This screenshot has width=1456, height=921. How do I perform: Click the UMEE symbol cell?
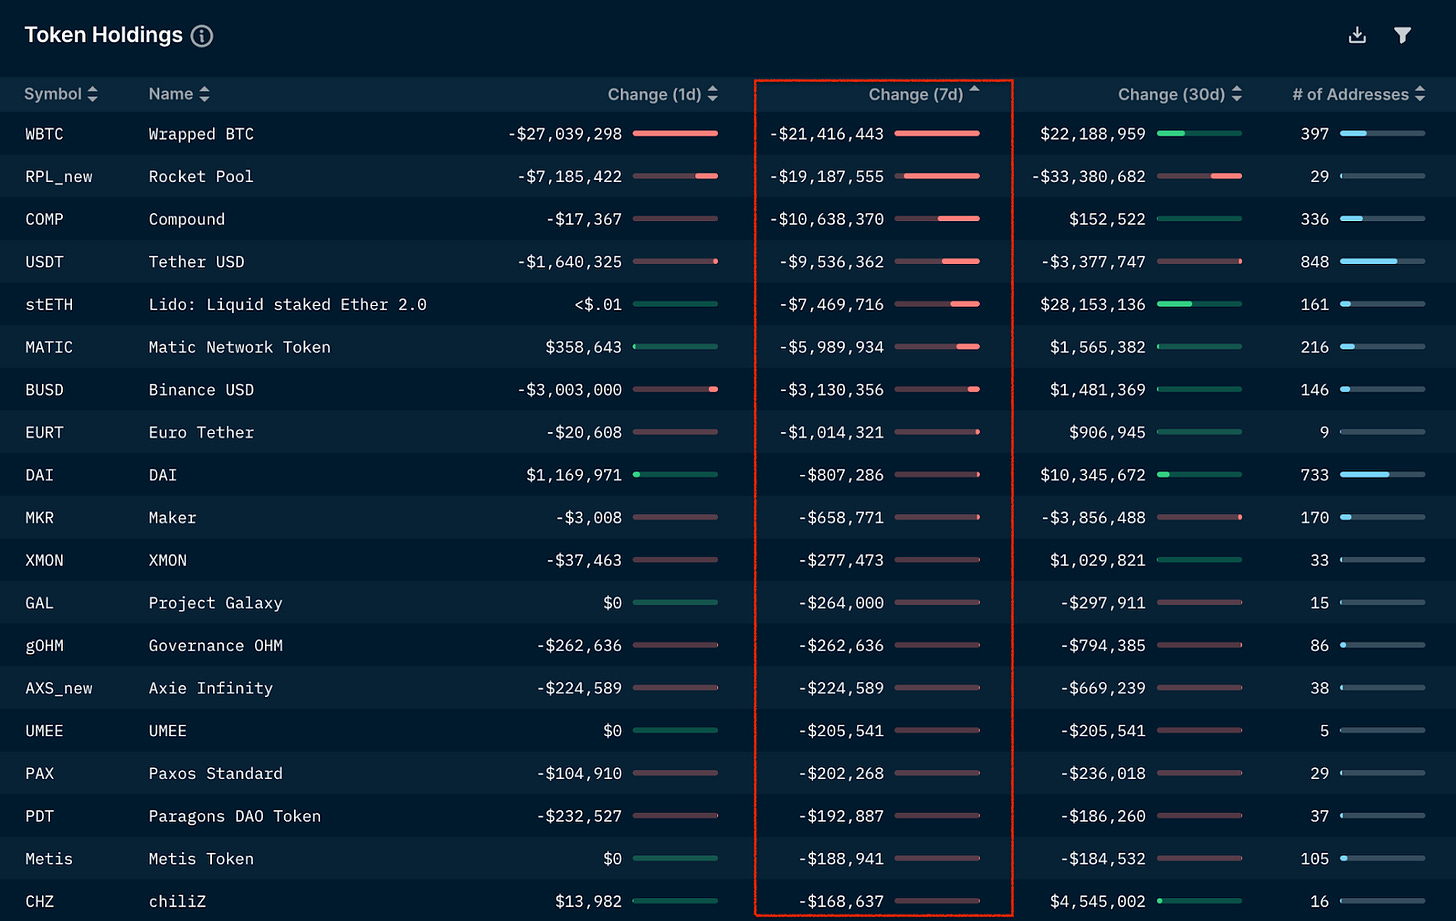coord(44,731)
